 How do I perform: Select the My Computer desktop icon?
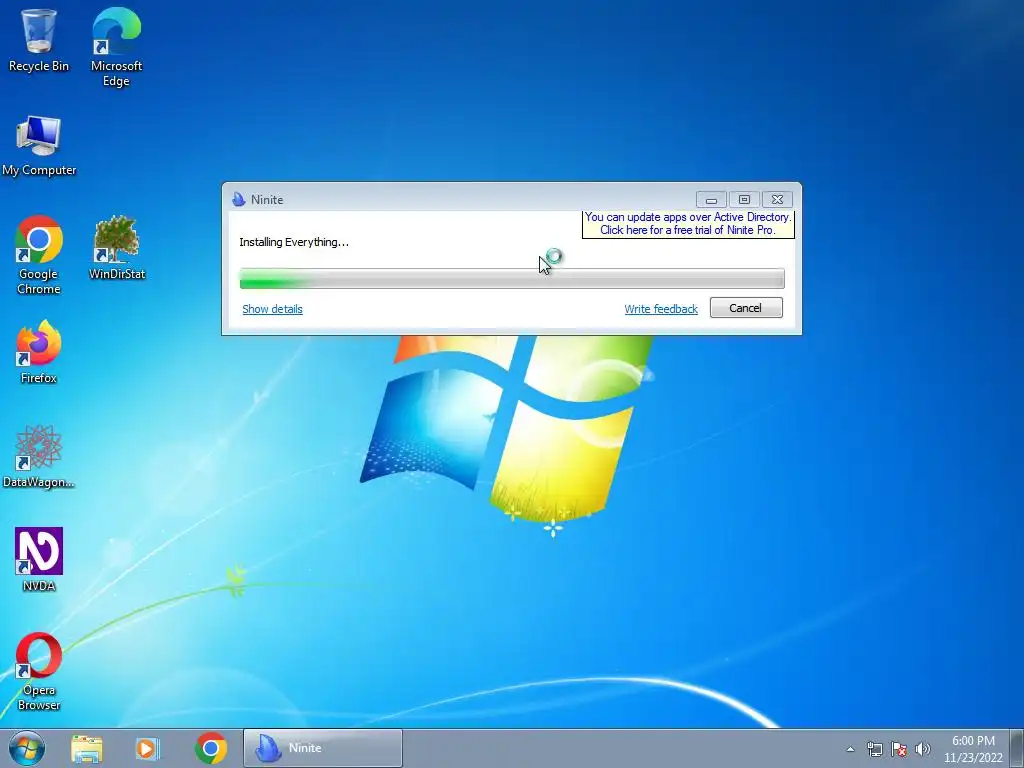[39, 146]
